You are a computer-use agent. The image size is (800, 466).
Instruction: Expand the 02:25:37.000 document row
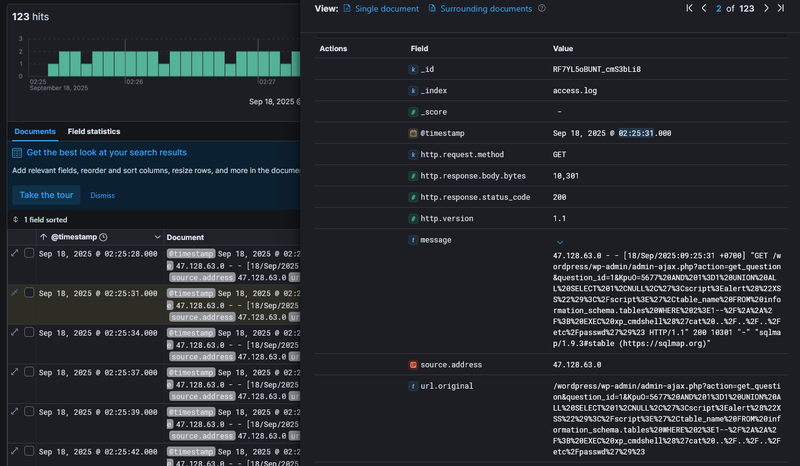pyautogui.click(x=15, y=372)
